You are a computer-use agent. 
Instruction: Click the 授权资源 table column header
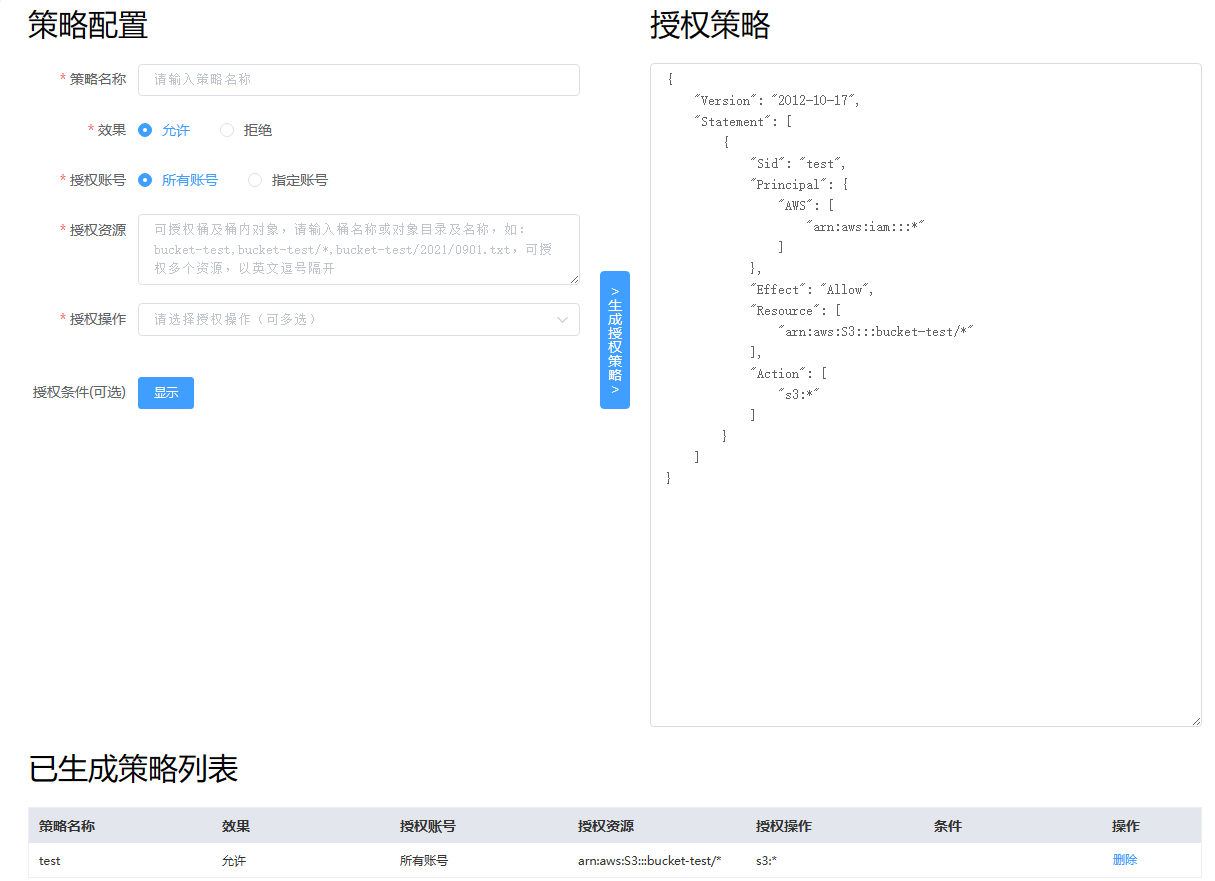[606, 826]
